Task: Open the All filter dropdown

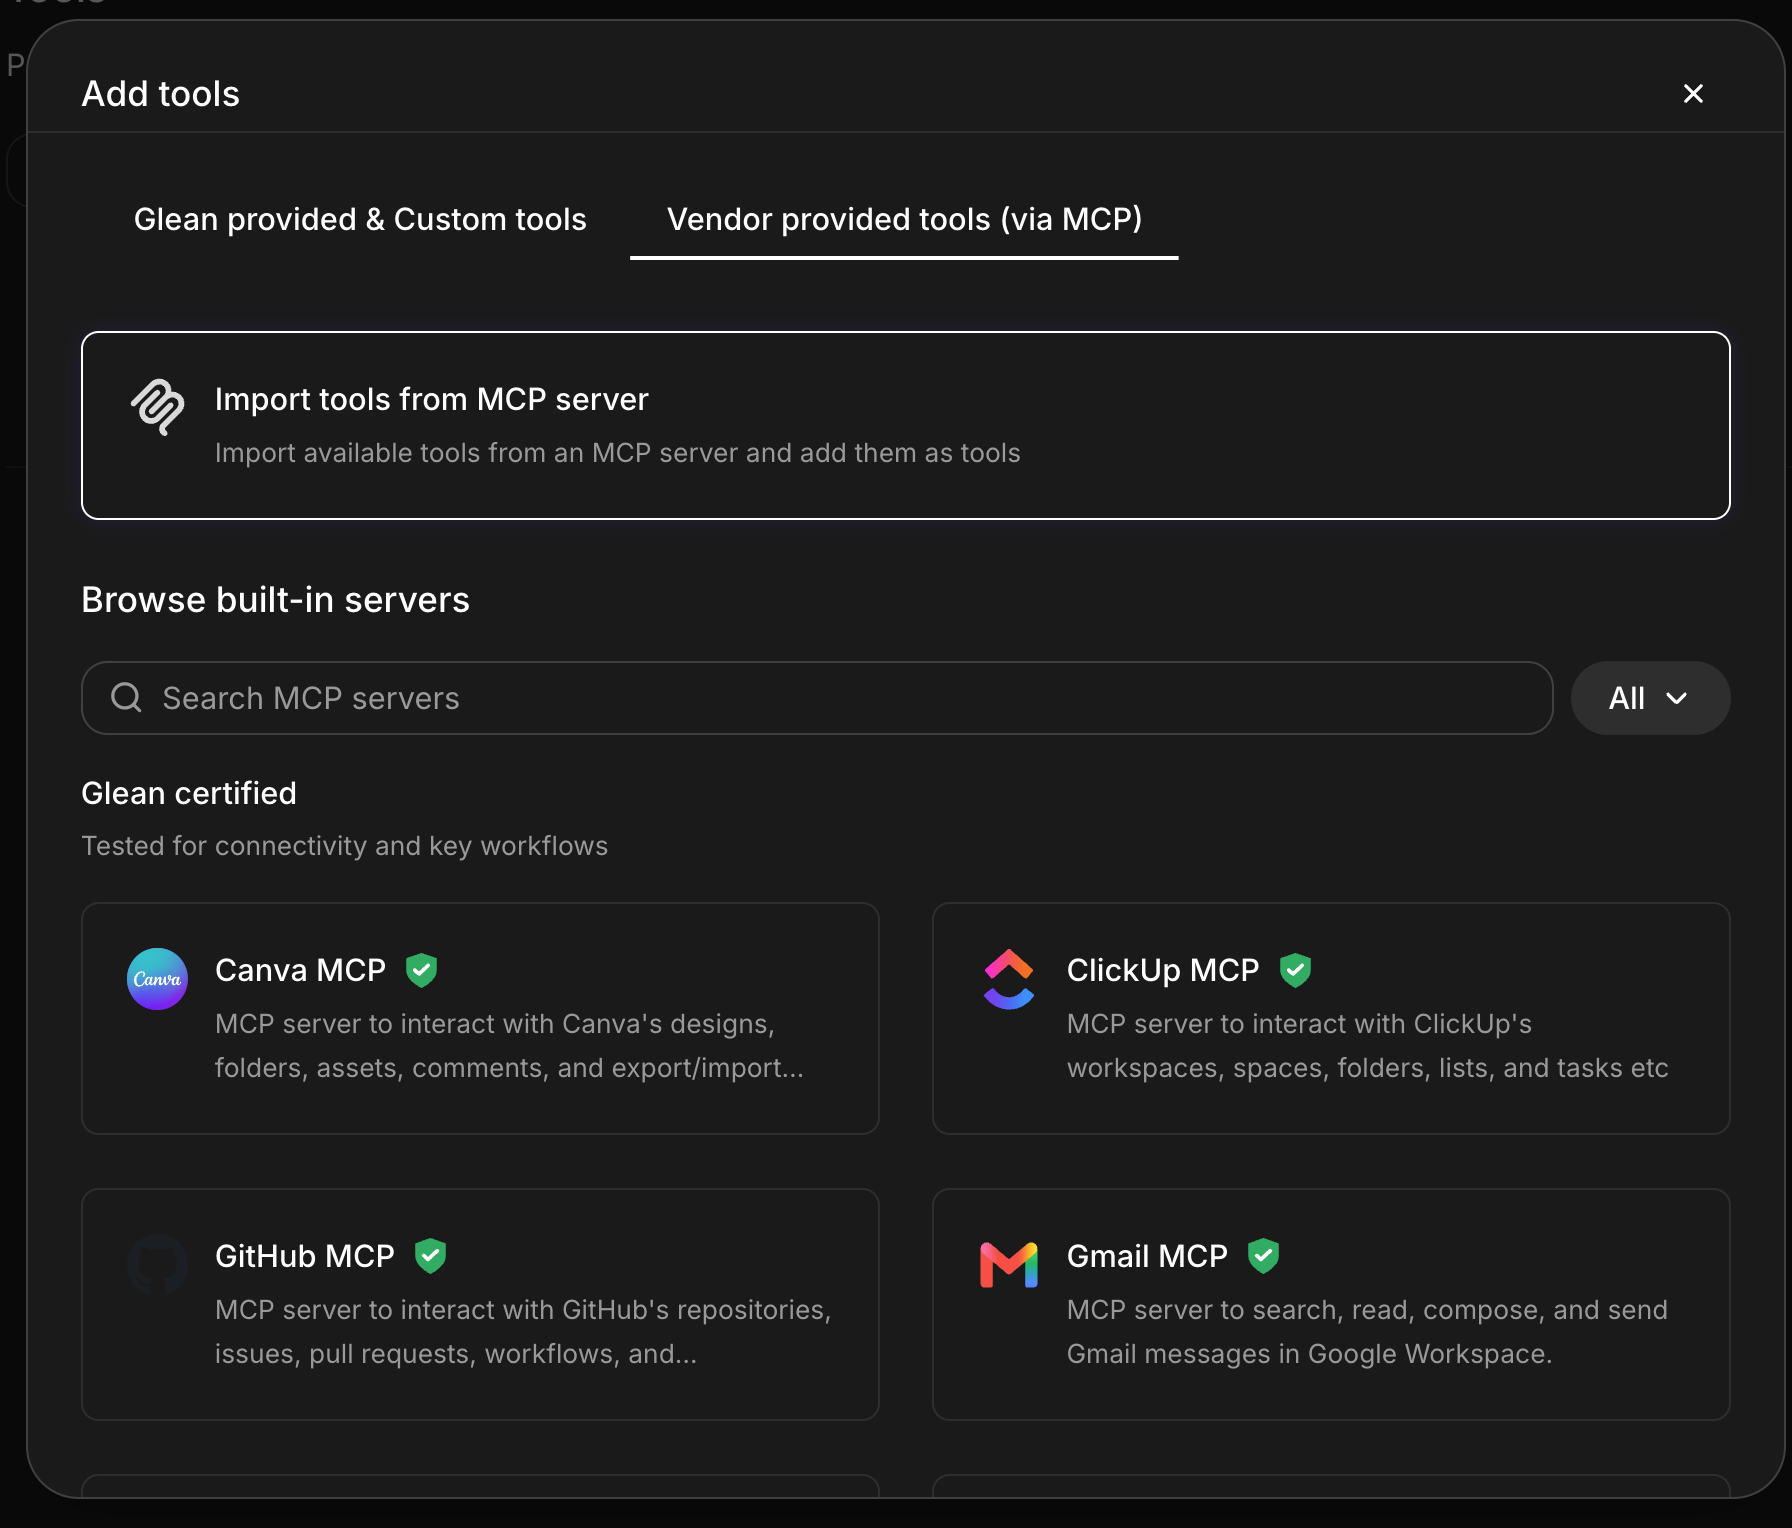Action: coord(1650,698)
